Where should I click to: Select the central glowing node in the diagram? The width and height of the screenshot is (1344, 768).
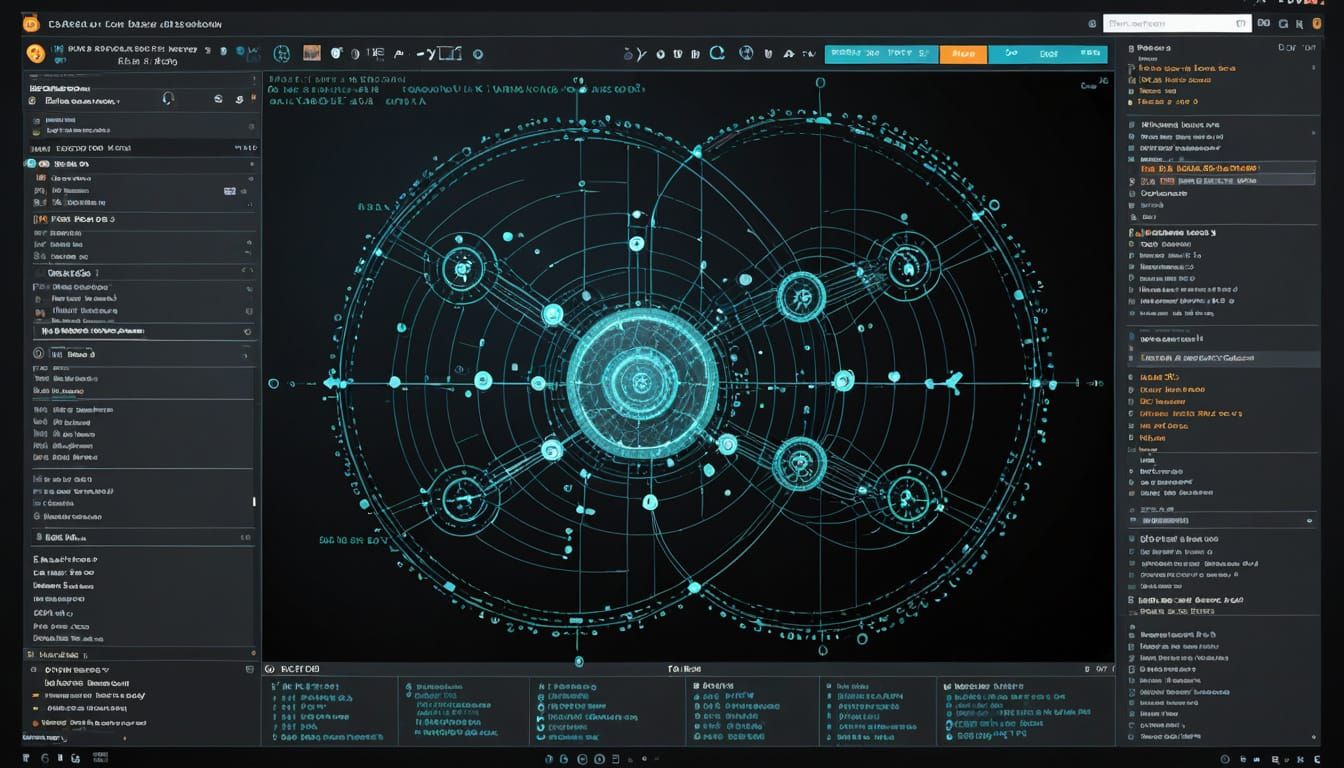[x=641, y=381]
